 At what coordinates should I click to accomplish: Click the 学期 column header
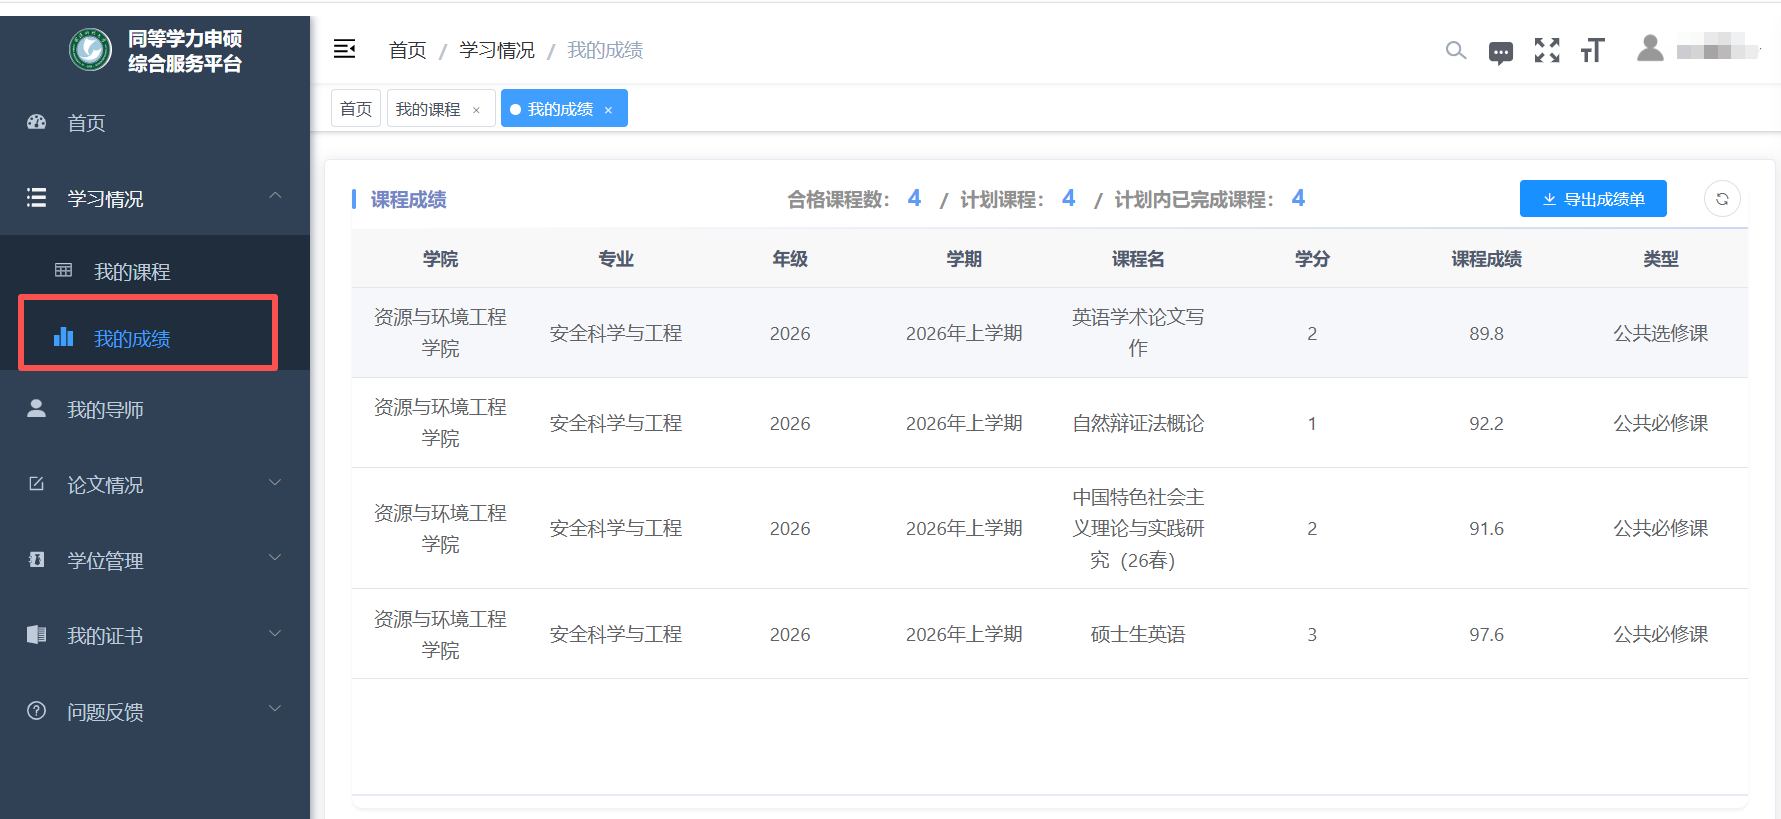pos(964,259)
